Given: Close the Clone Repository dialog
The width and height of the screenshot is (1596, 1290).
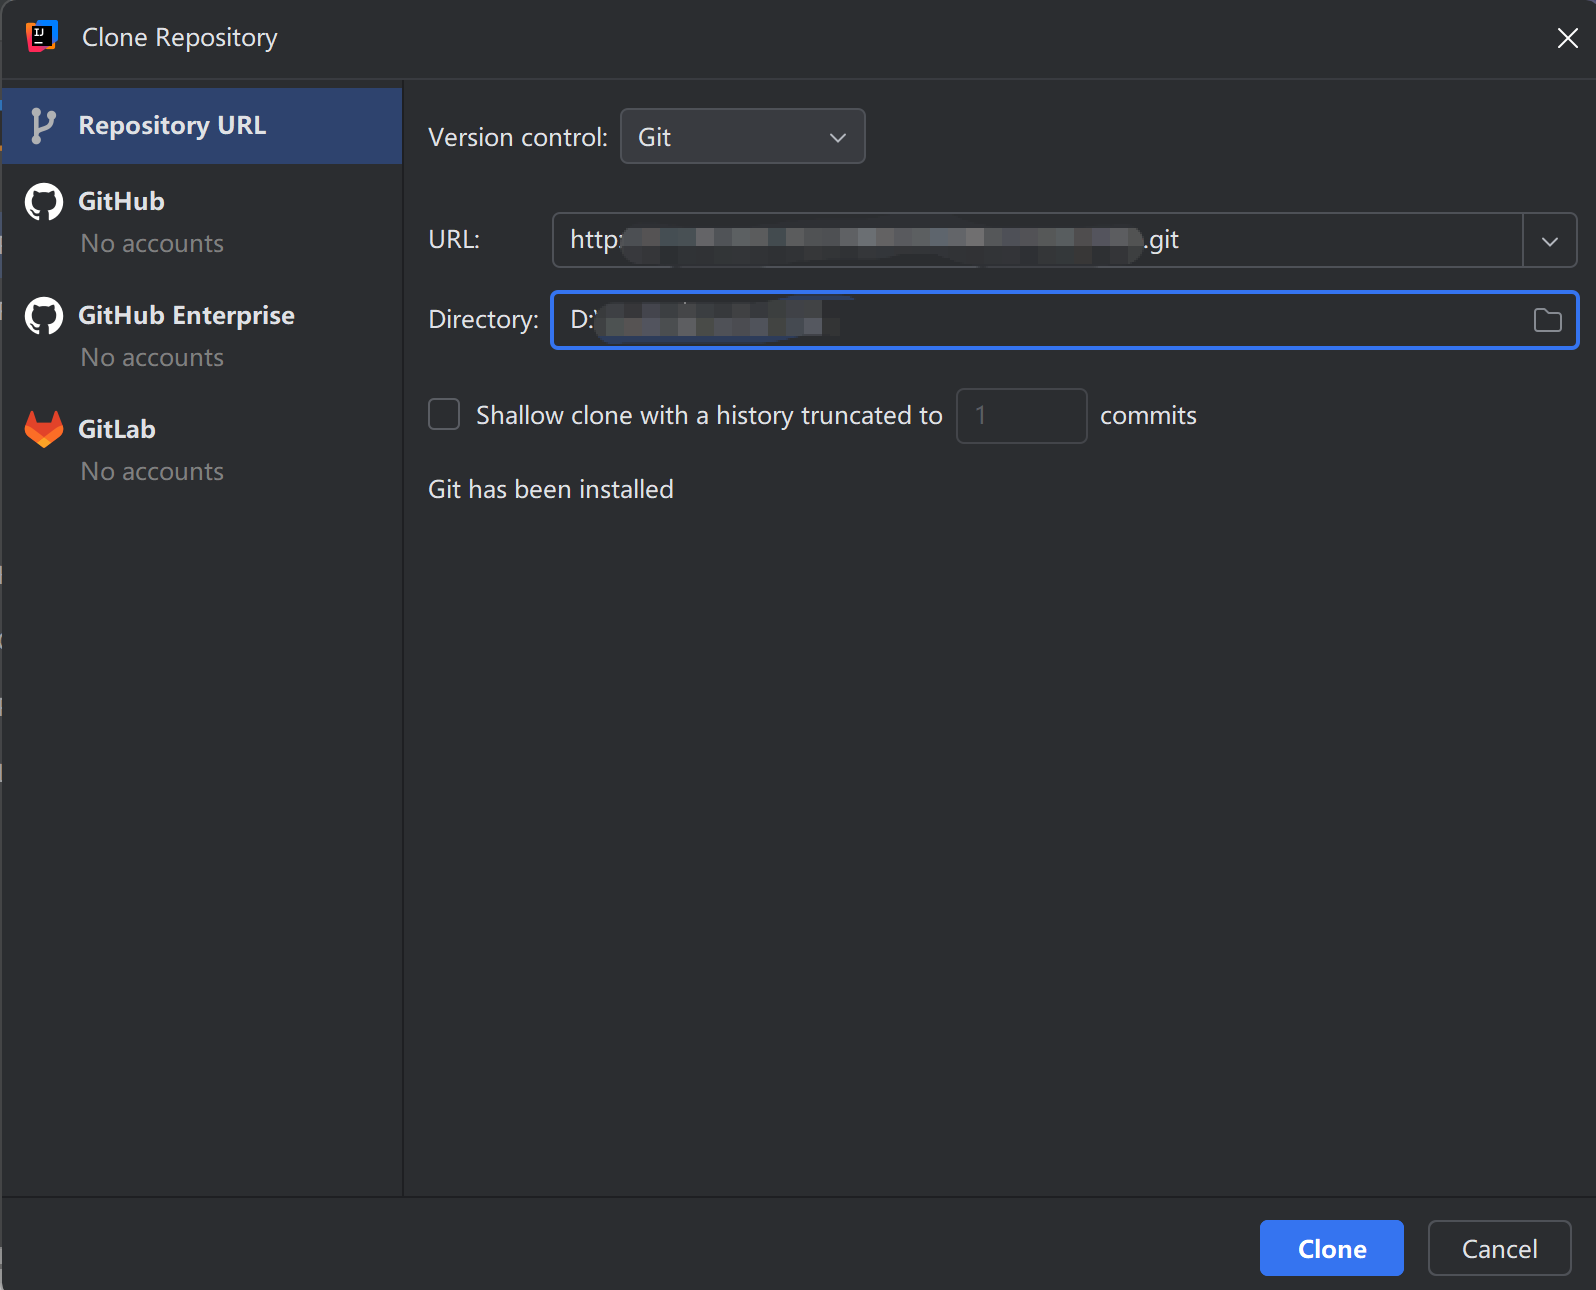Looking at the screenshot, I should 1567,38.
